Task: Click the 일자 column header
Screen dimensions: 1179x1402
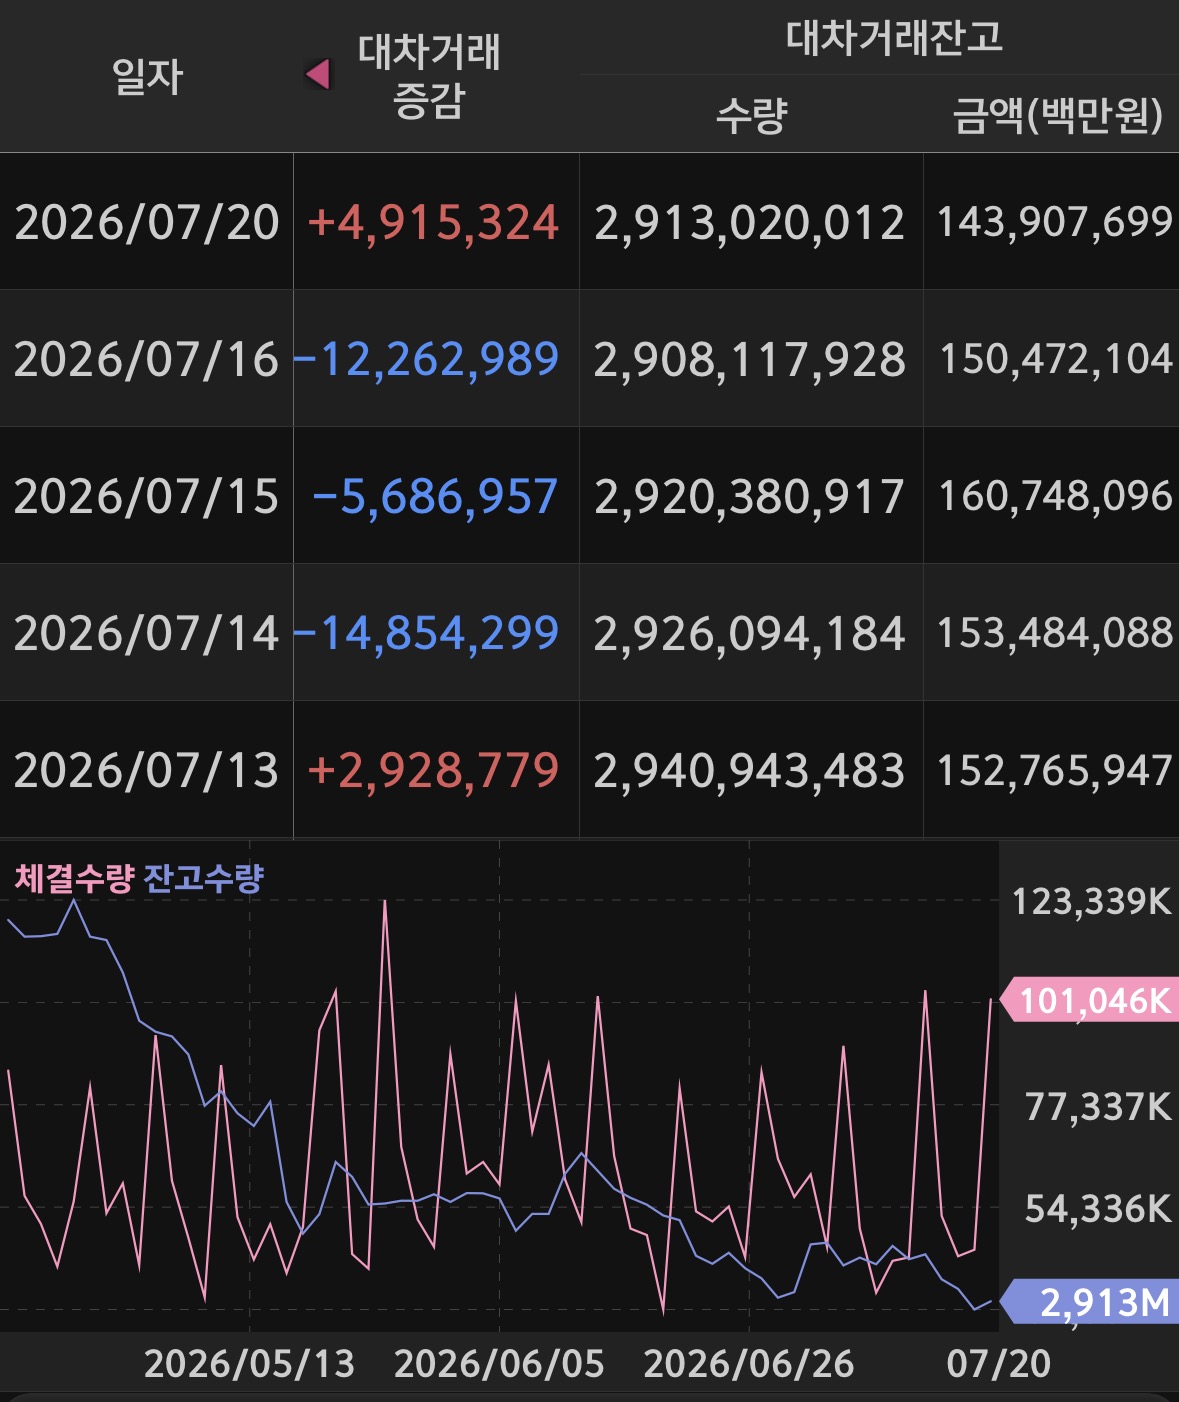Action: pyautogui.click(x=147, y=76)
